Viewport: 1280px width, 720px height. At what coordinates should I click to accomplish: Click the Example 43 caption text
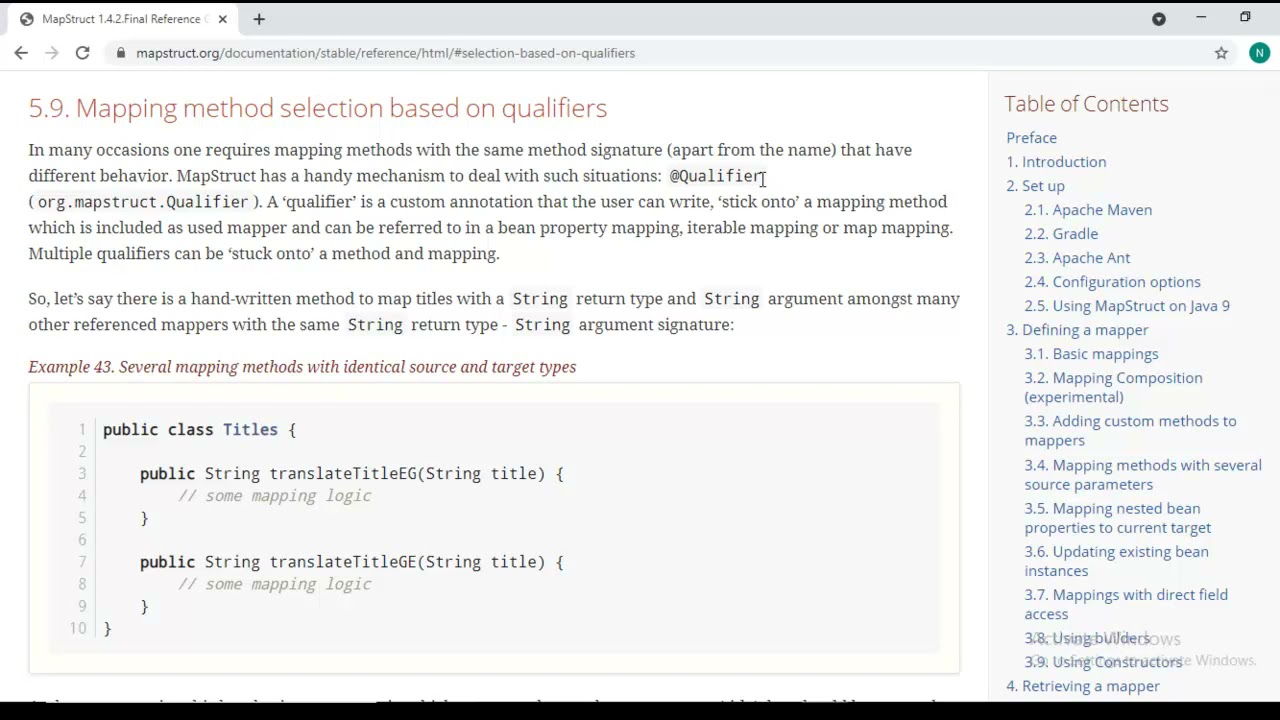[x=302, y=367]
